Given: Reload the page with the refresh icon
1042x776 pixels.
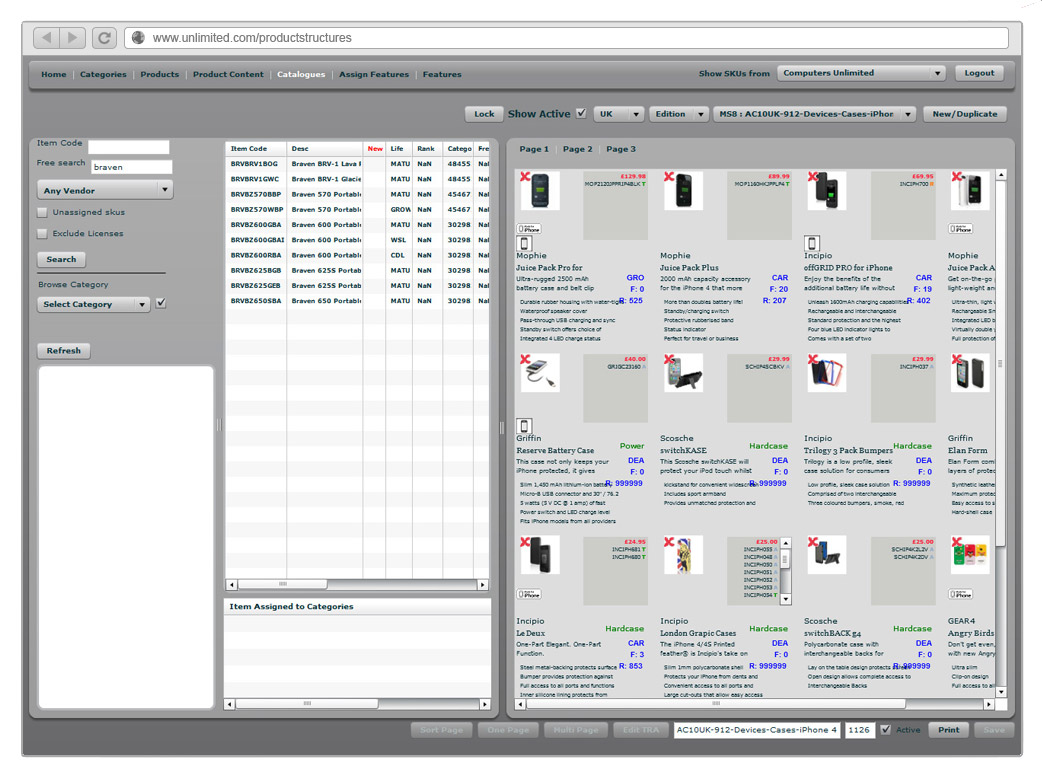Looking at the screenshot, I should [104, 38].
